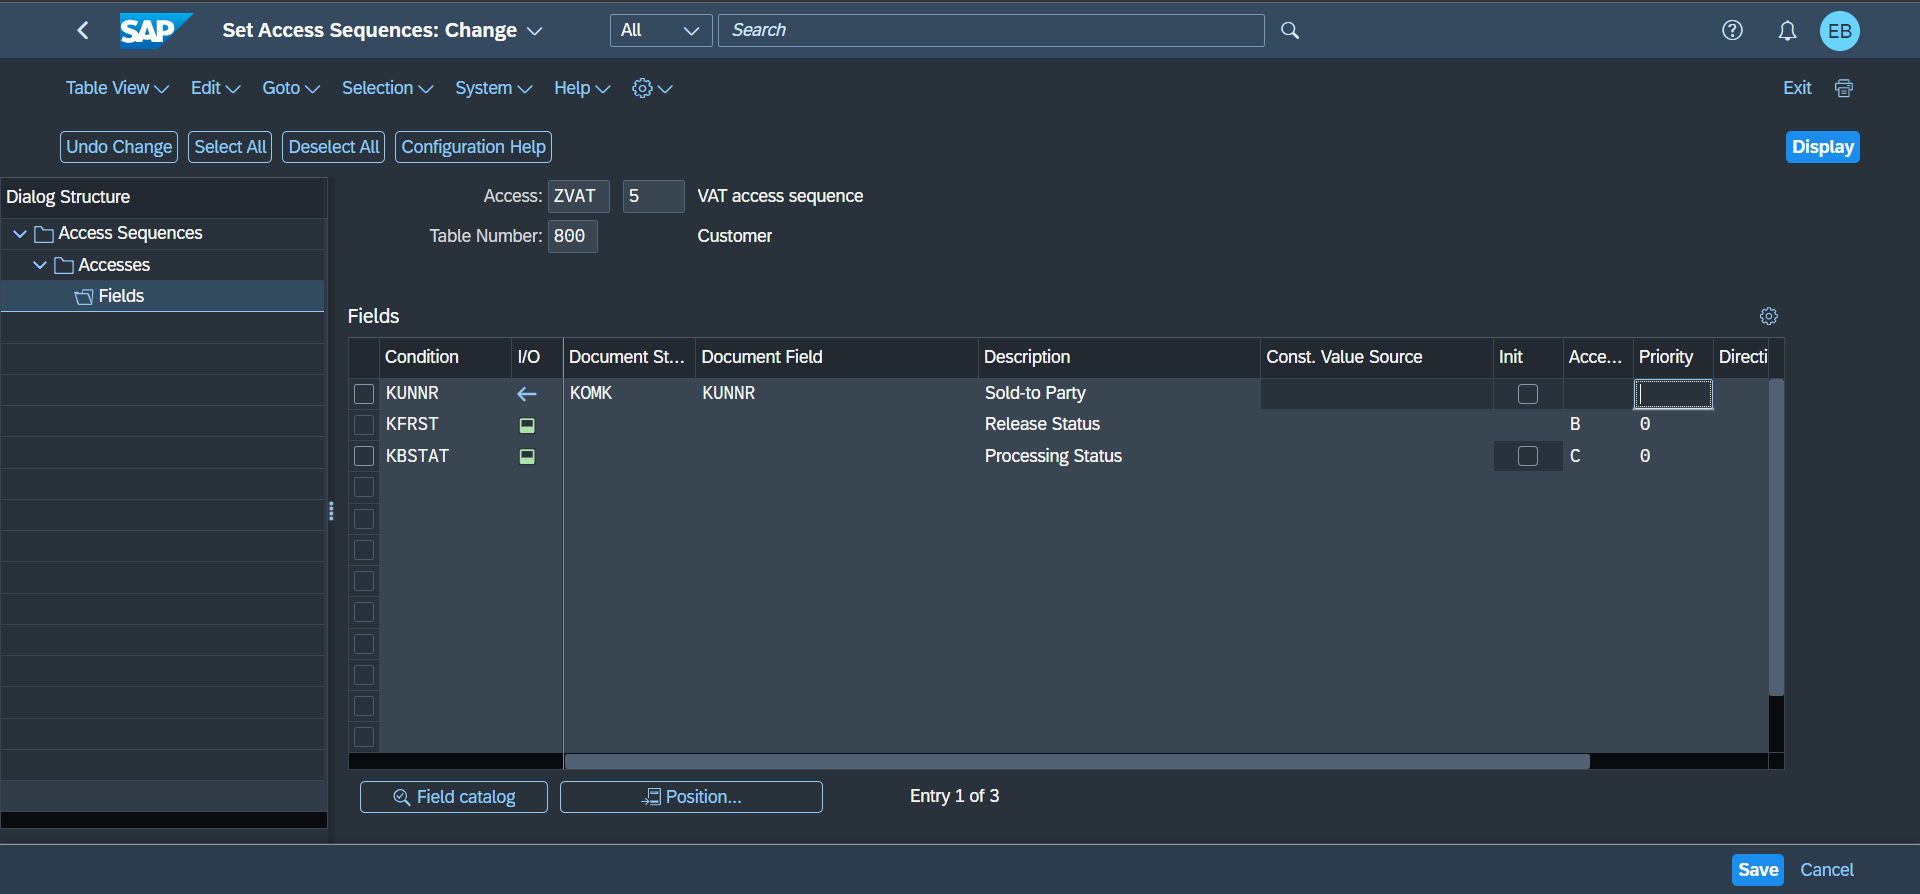
Task: Click the panel splitter handle dots
Action: point(331,512)
